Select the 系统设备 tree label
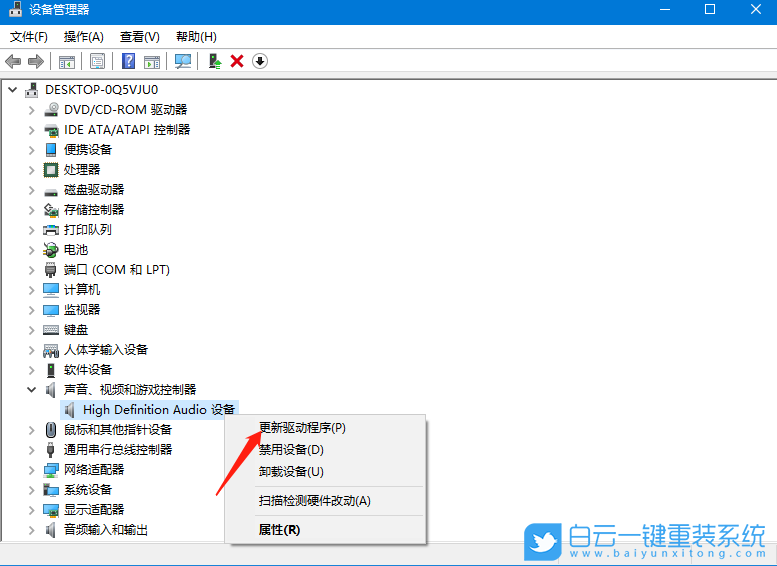Image resolution: width=777 pixels, height=566 pixels. coord(88,490)
